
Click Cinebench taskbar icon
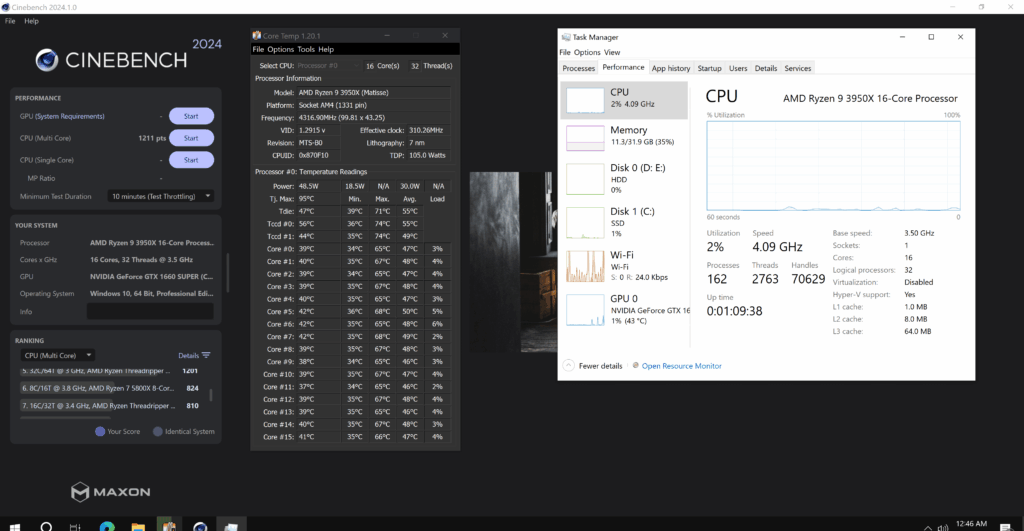pos(200,526)
